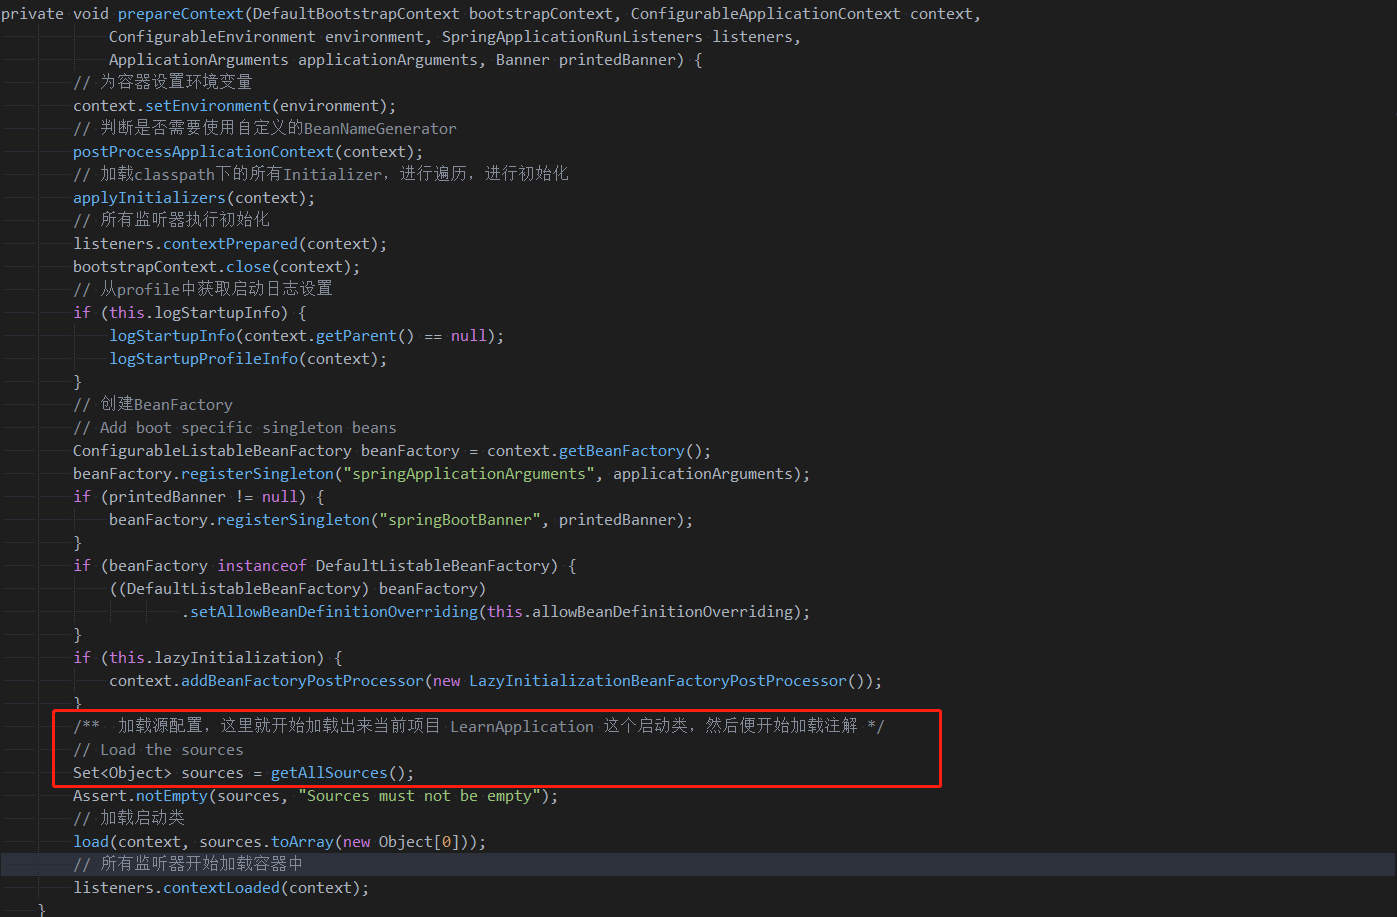
Task: Click the Banner printedBanner parameter
Action: click(x=586, y=60)
